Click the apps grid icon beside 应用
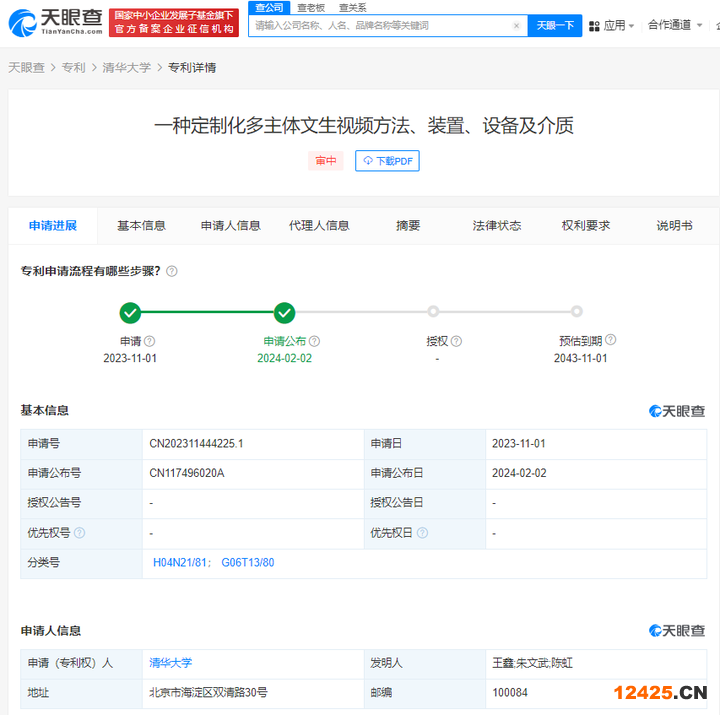Viewport: 720px width, 715px height. pyautogui.click(x=595, y=25)
